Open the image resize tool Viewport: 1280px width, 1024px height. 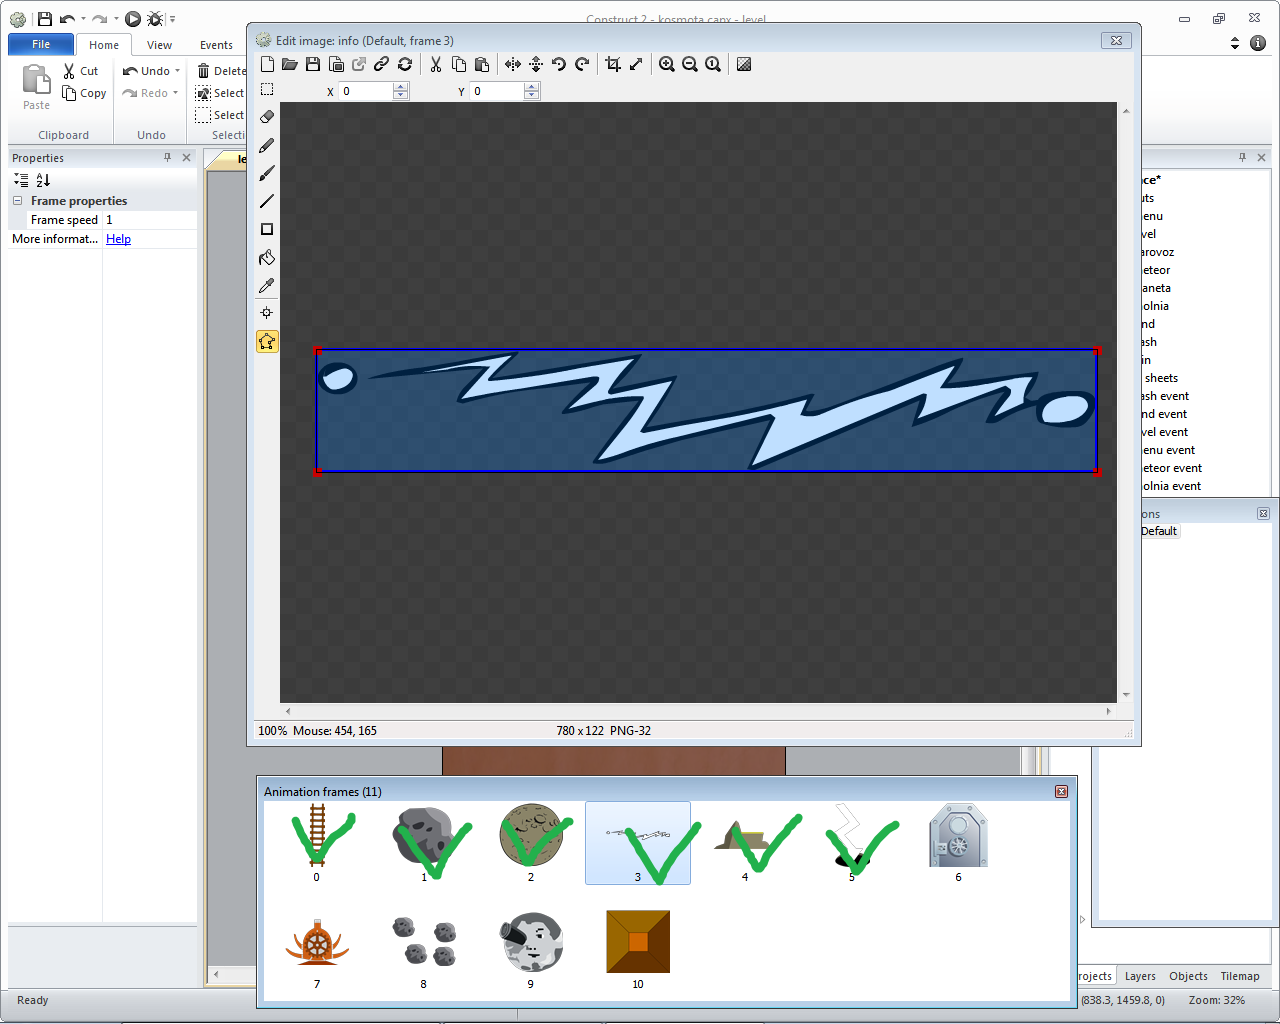(x=636, y=64)
